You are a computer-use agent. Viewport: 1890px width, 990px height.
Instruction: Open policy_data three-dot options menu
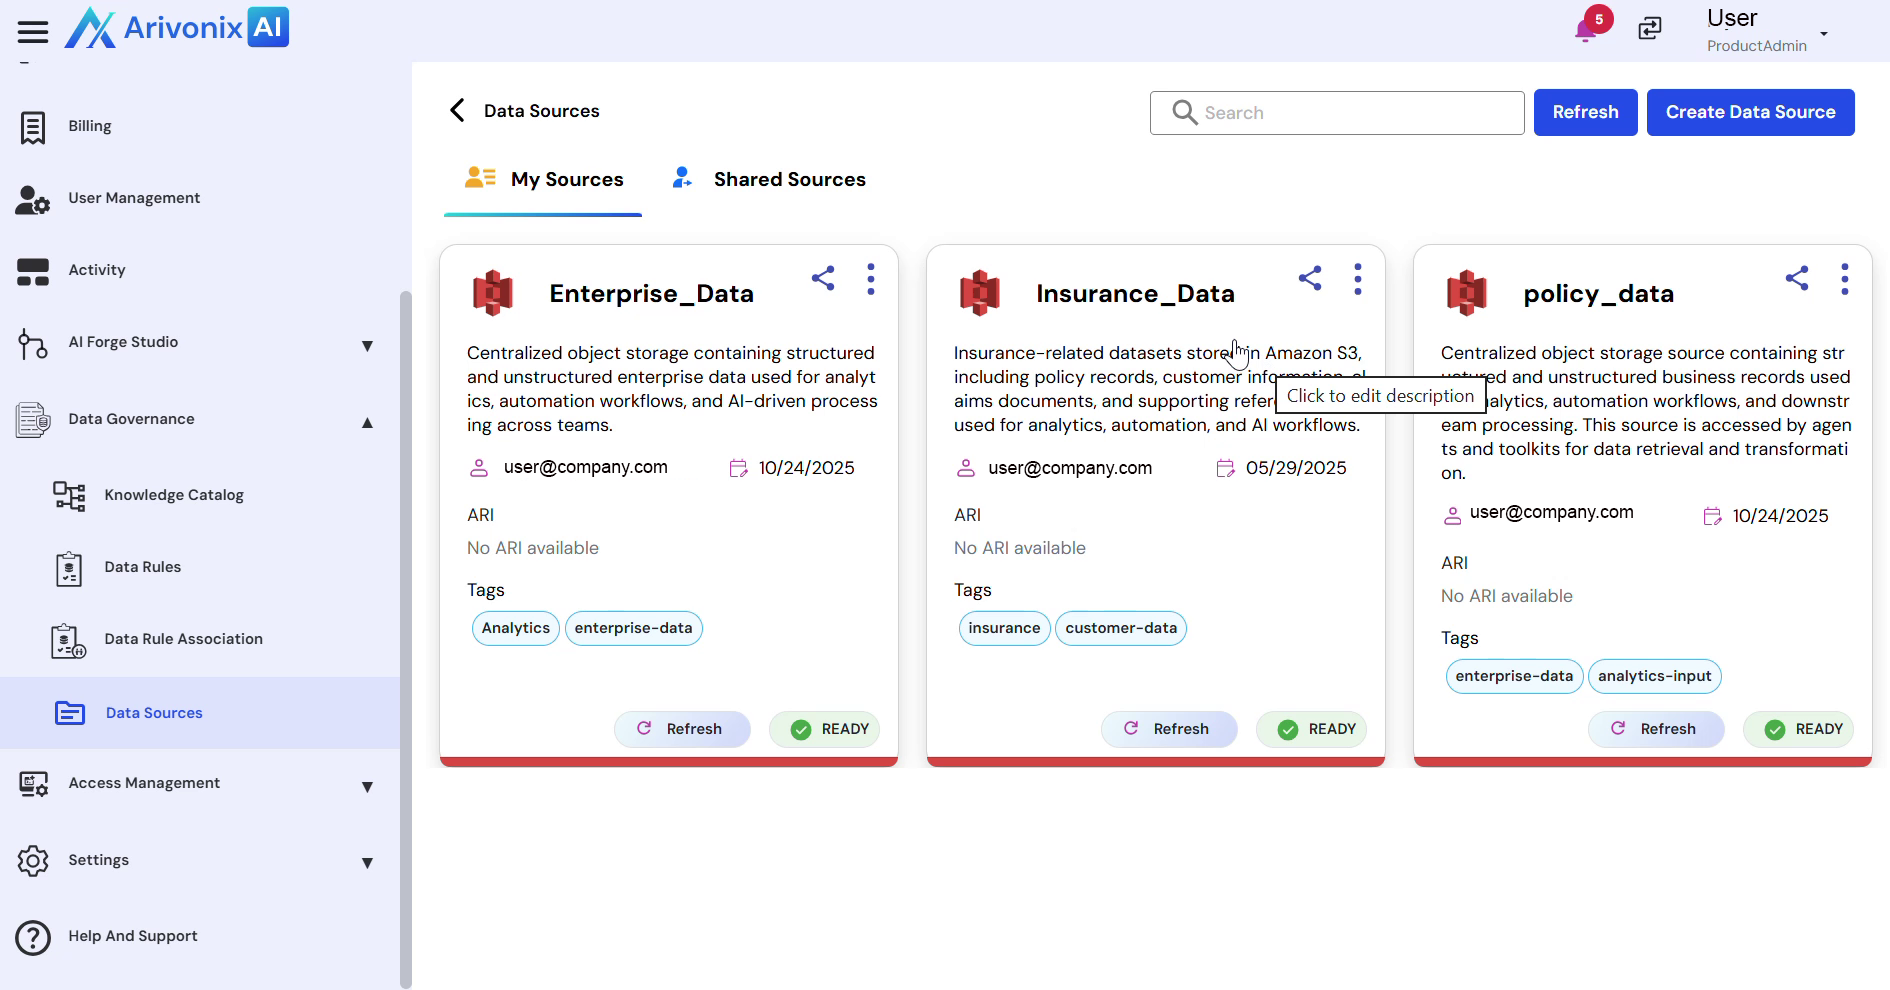click(x=1844, y=279)
